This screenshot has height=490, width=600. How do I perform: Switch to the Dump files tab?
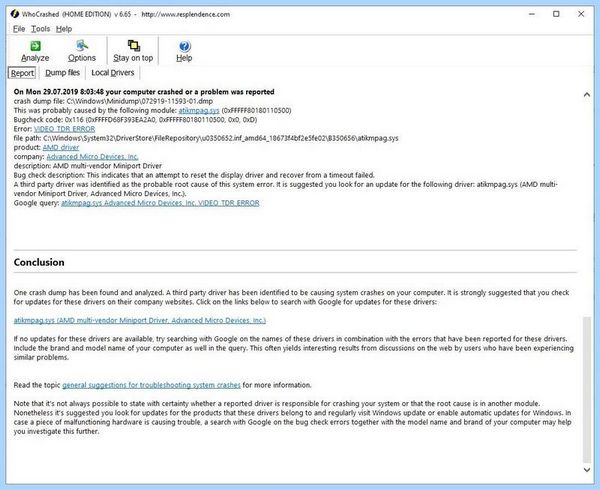click(x=62, y=73)
